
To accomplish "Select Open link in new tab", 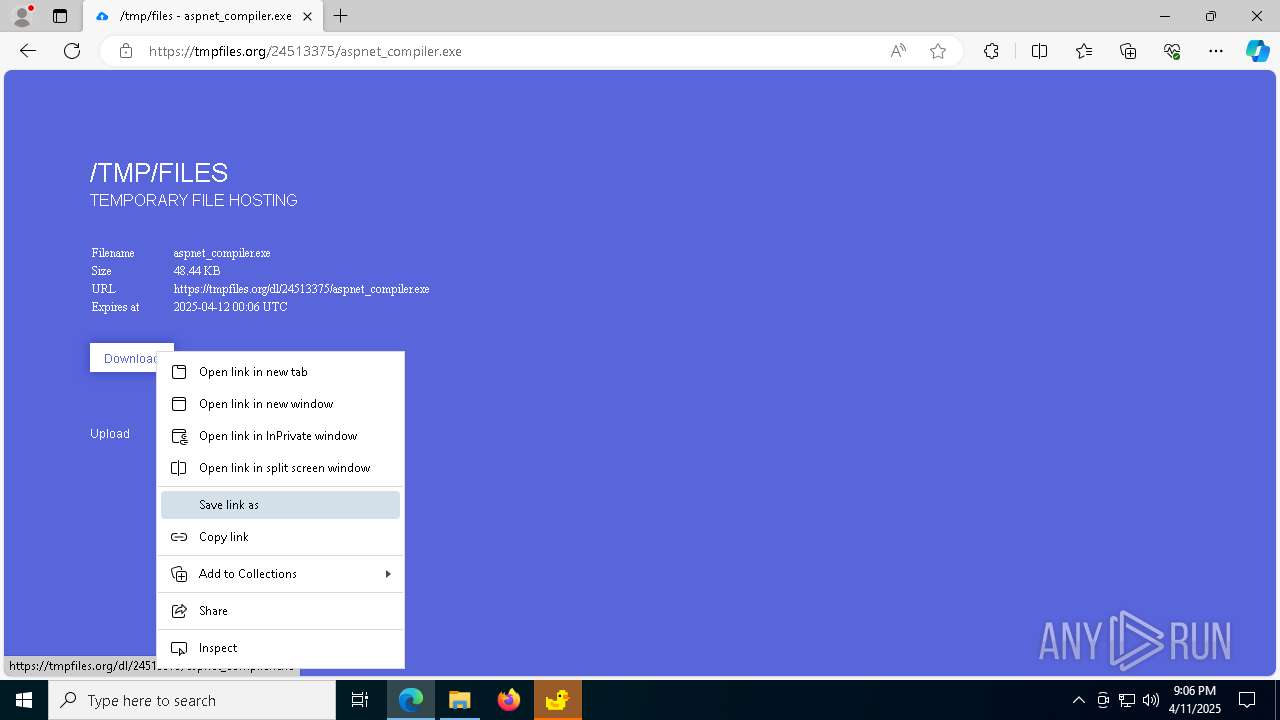I will pyautogui.click(x=280, y=372).
